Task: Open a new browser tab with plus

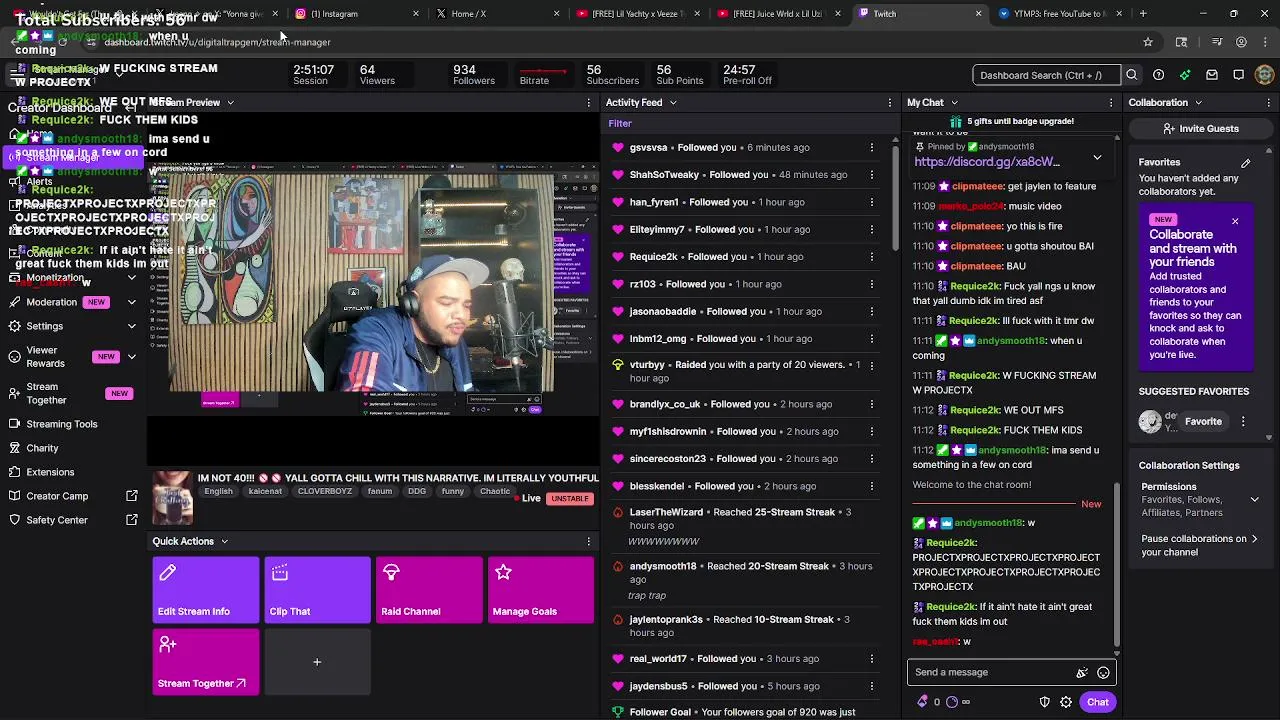Action: point(1143,14)
